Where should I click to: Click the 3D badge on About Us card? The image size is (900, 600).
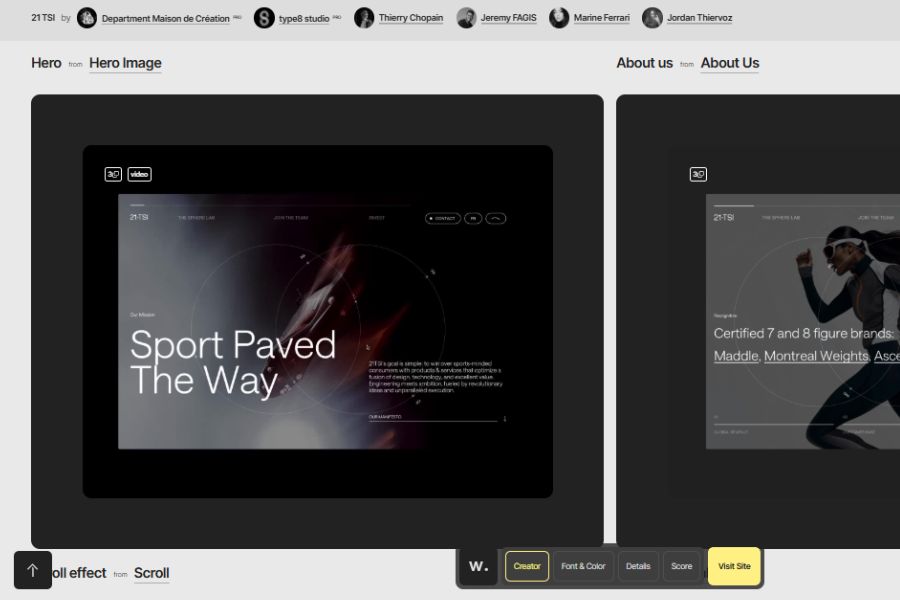pyautogui.click(x=698, y=174)
